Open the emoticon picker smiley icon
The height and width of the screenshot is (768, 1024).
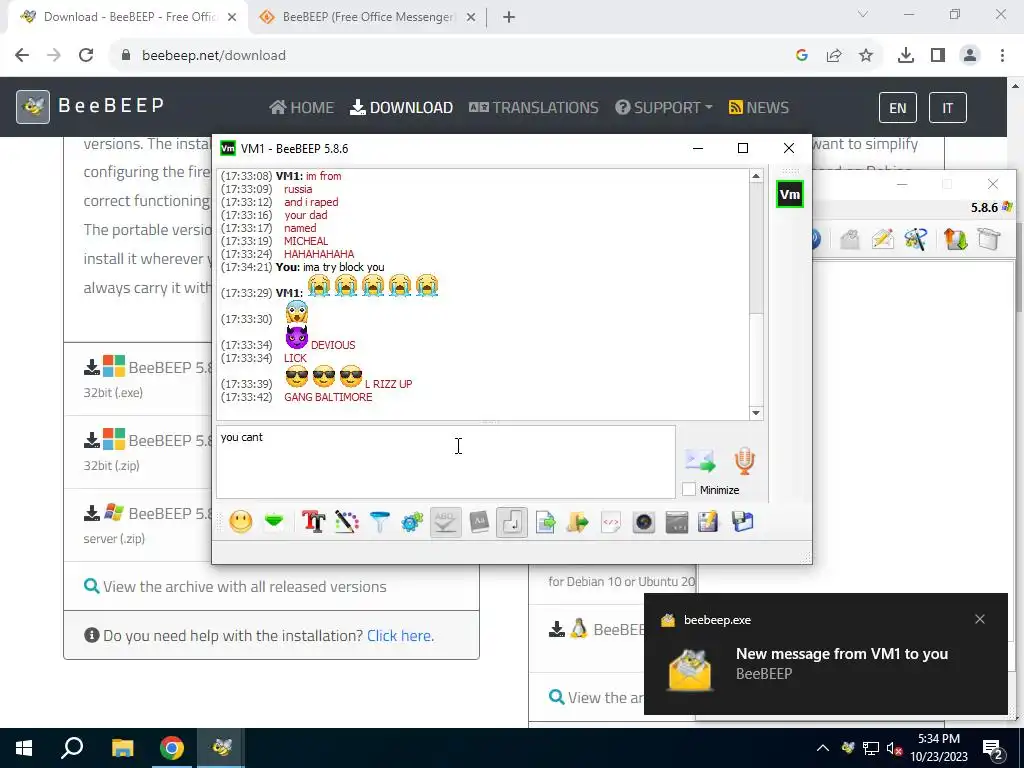(x=241, y=522)
